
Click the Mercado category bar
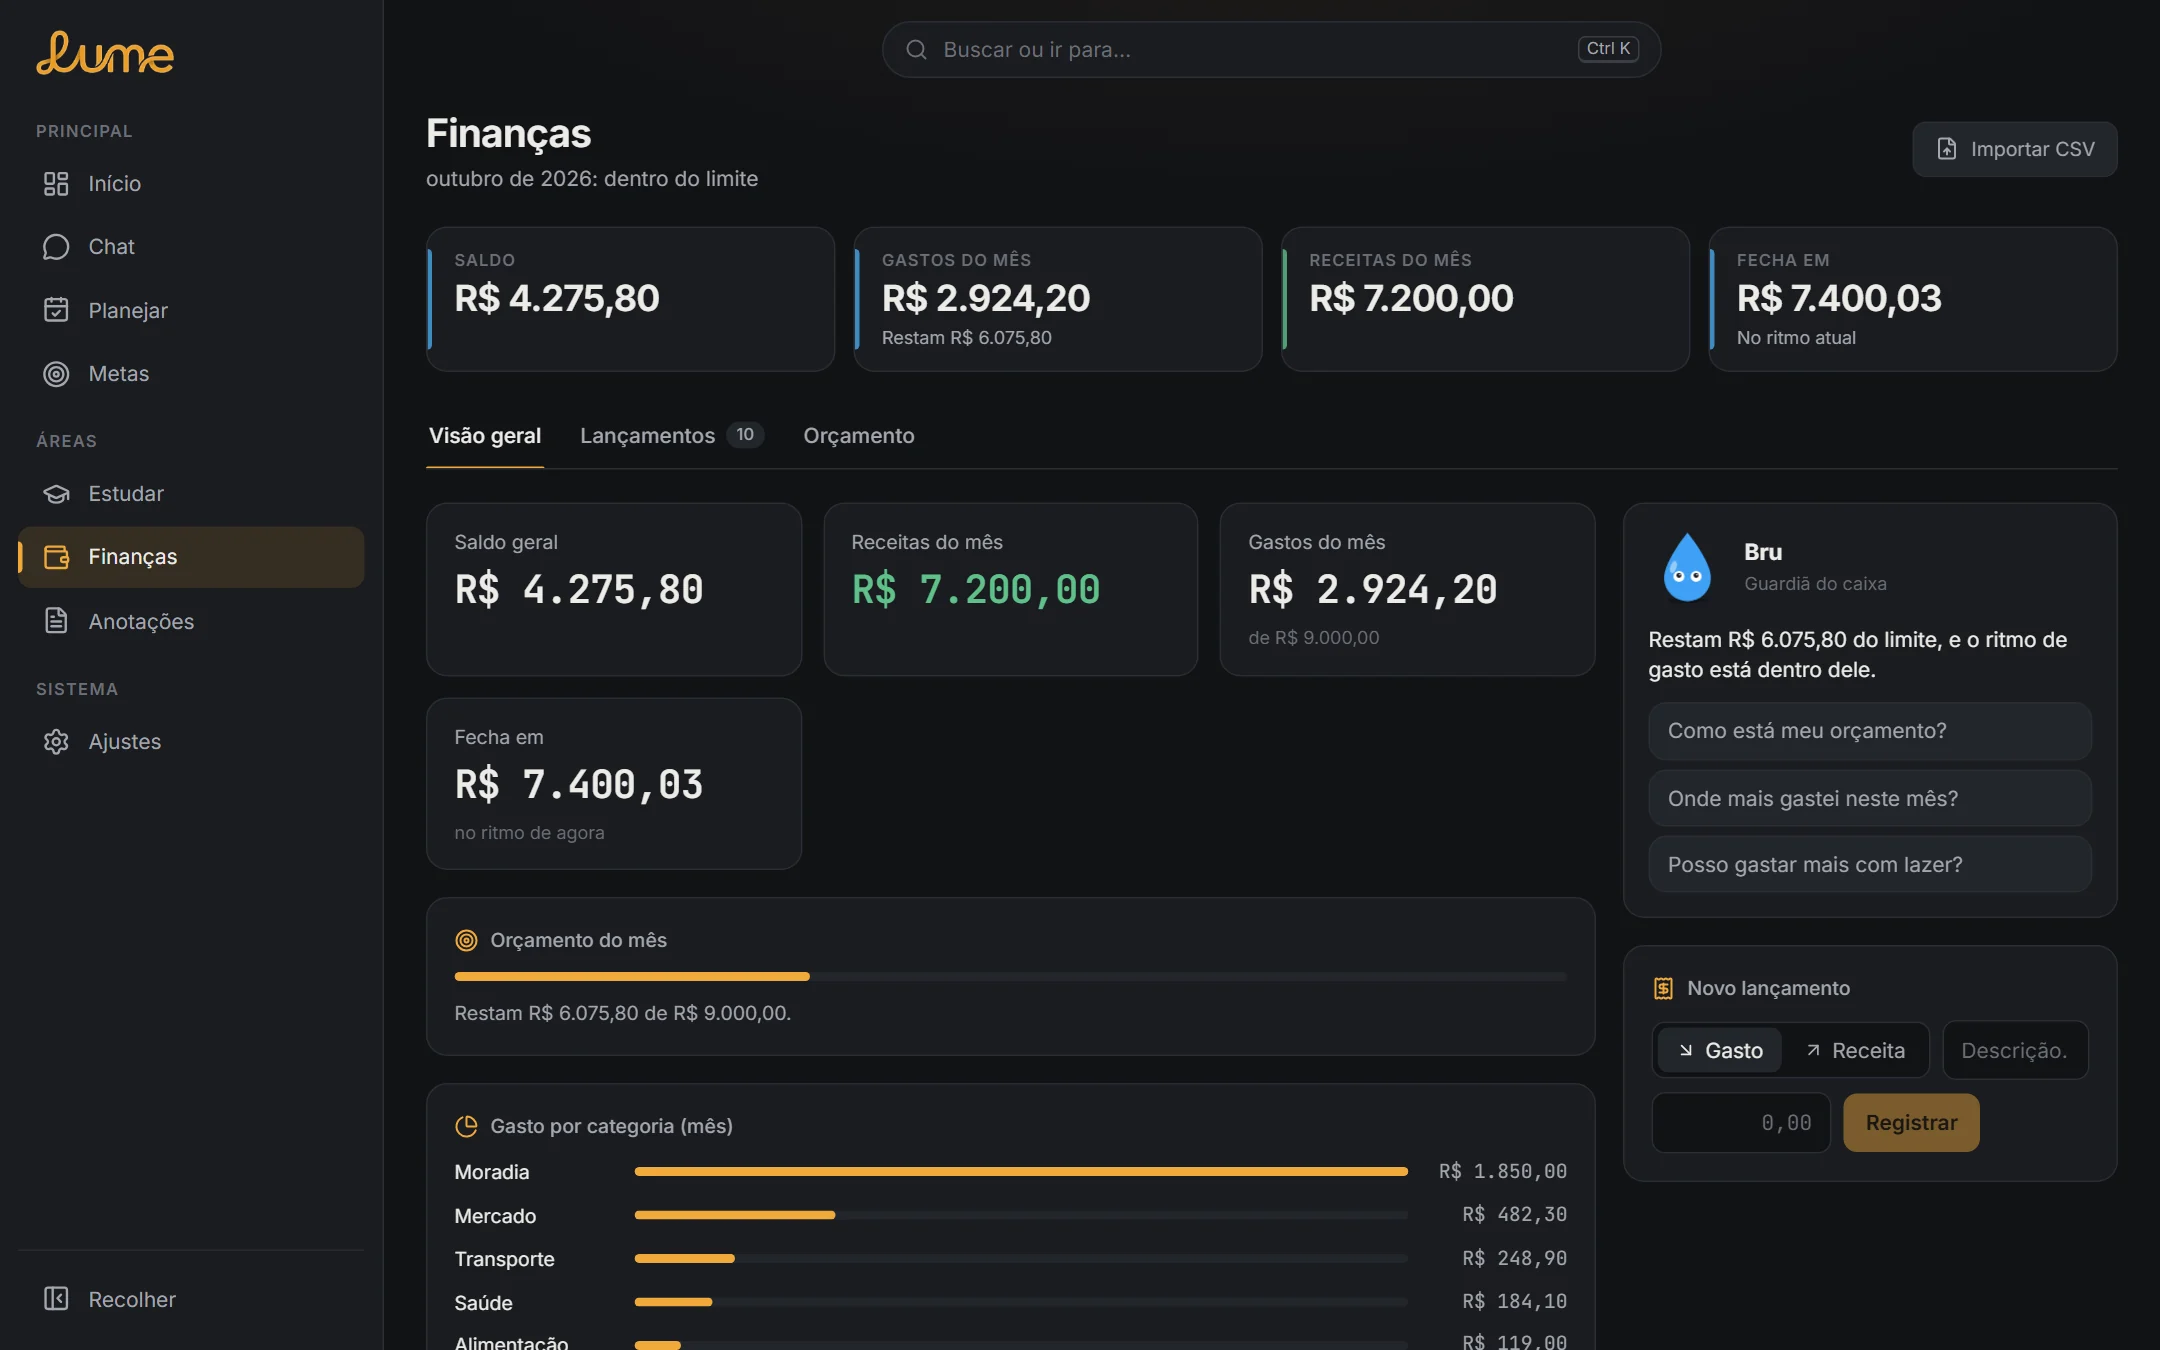tap(1021, 1215)
